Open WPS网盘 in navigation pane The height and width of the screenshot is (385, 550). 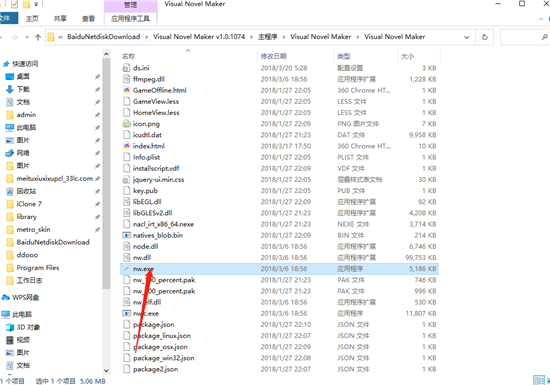pos(26,297)
